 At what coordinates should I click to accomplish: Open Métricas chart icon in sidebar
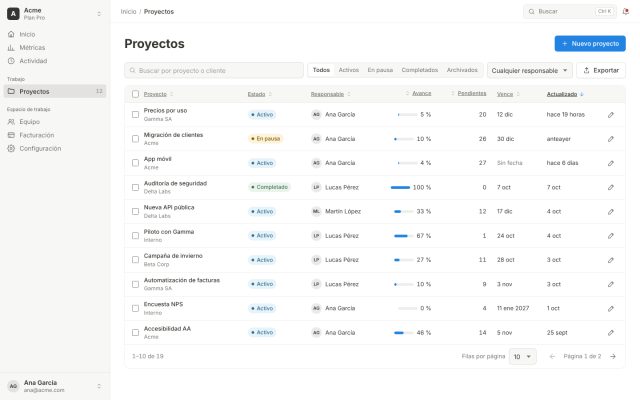11,48
